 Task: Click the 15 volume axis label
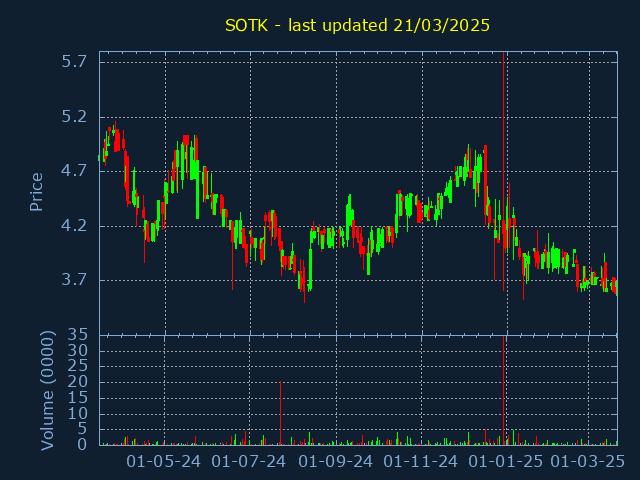pyautogui.click(x=77, y=398)
